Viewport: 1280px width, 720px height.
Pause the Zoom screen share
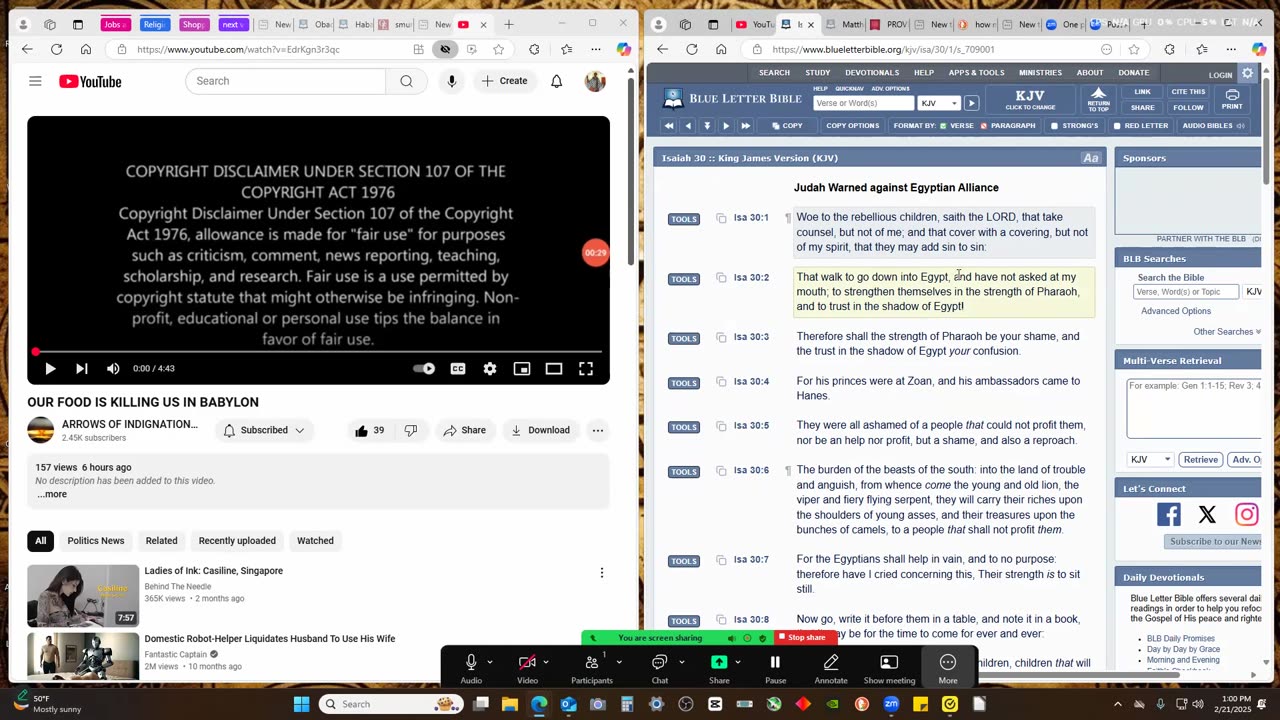tap(775, 667)
